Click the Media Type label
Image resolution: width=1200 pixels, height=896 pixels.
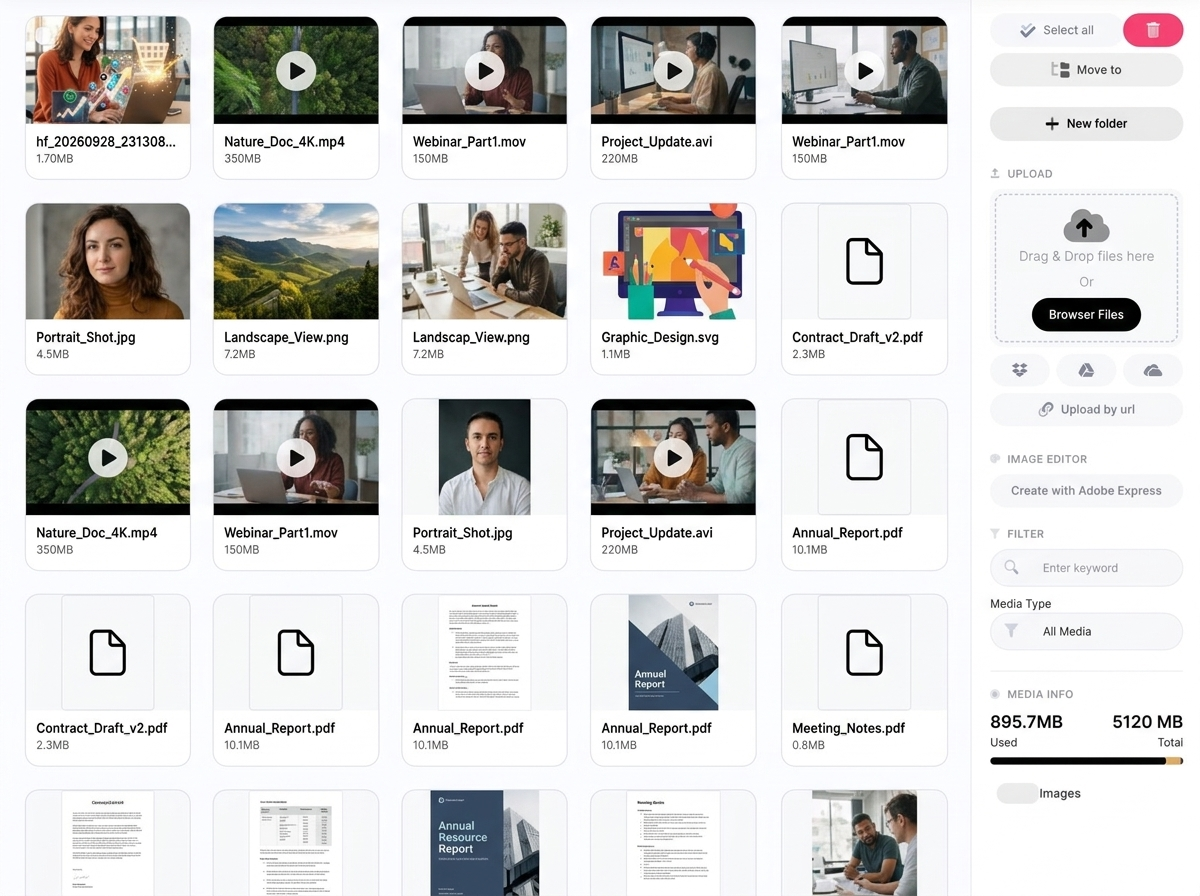coord(1020,604)
